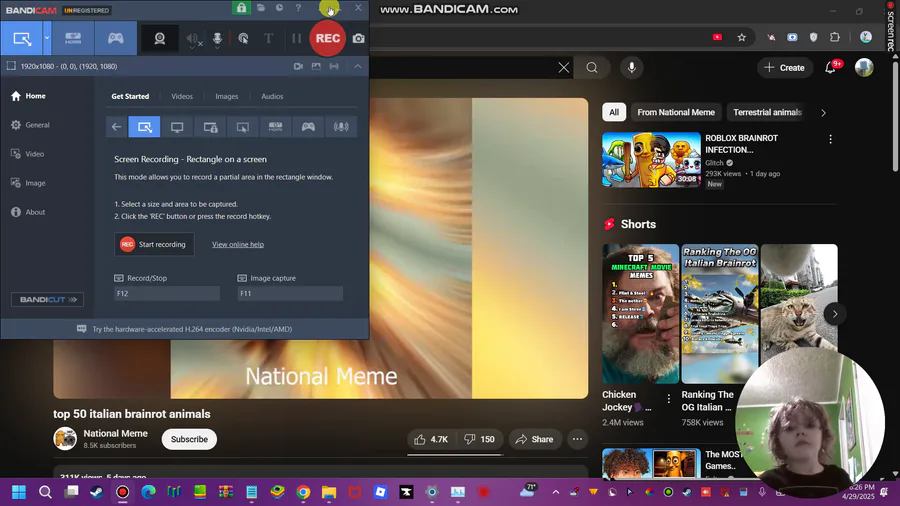
Task: Take a screenshot with the camera icon
Action: (358, 38)
